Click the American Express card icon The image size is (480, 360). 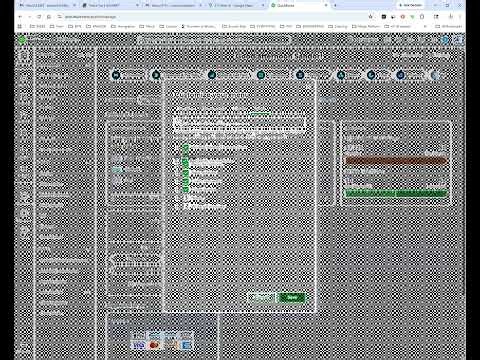click(186, 345)
